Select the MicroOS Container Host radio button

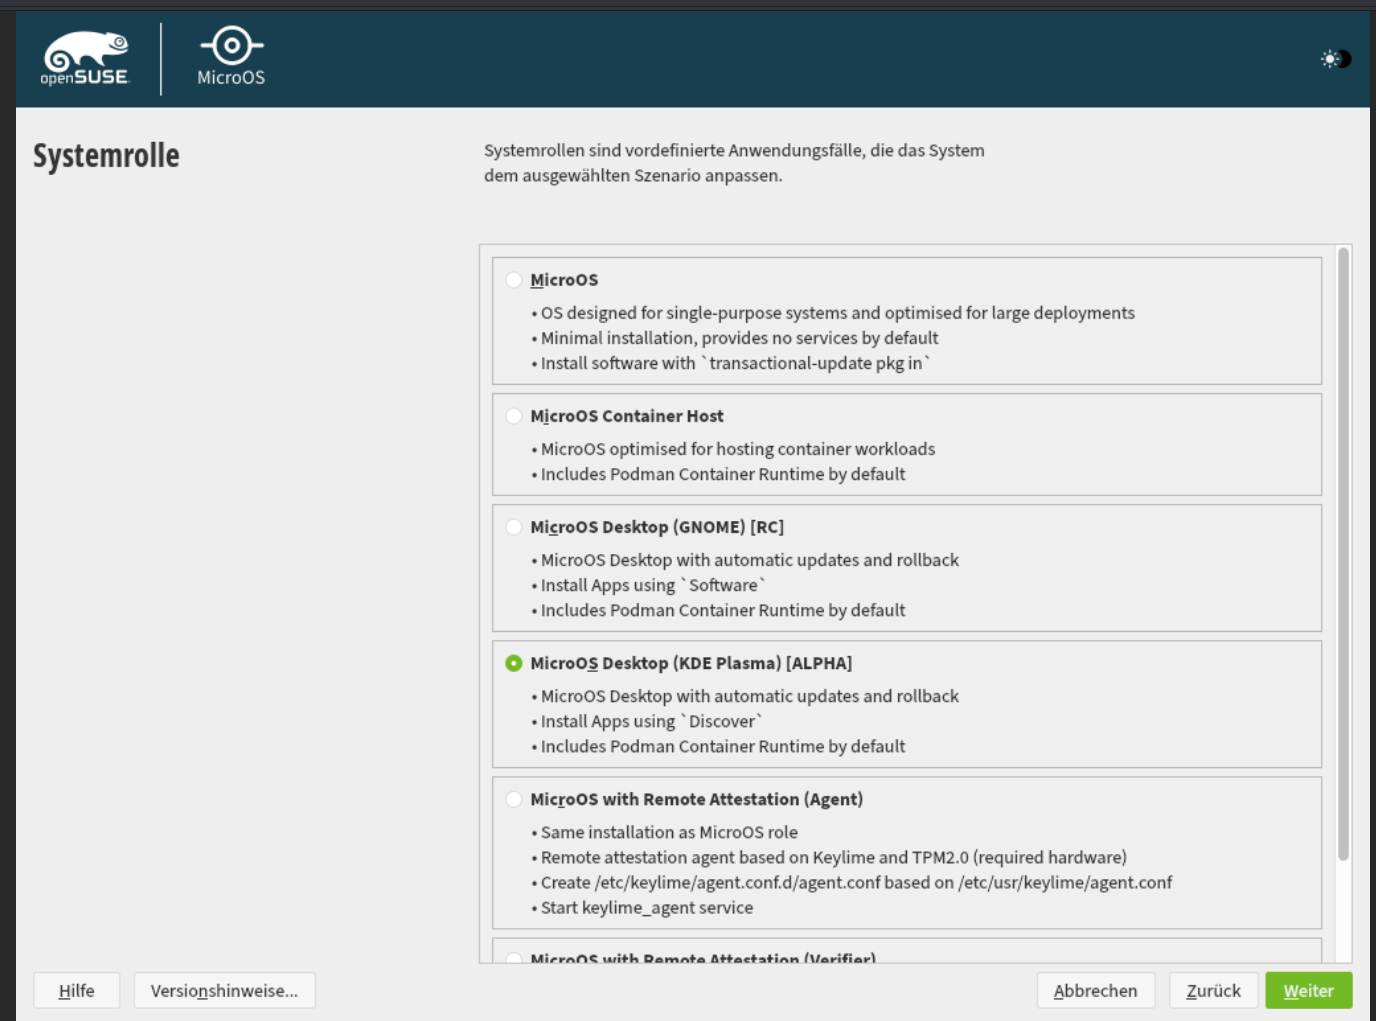tap(514, 416)
